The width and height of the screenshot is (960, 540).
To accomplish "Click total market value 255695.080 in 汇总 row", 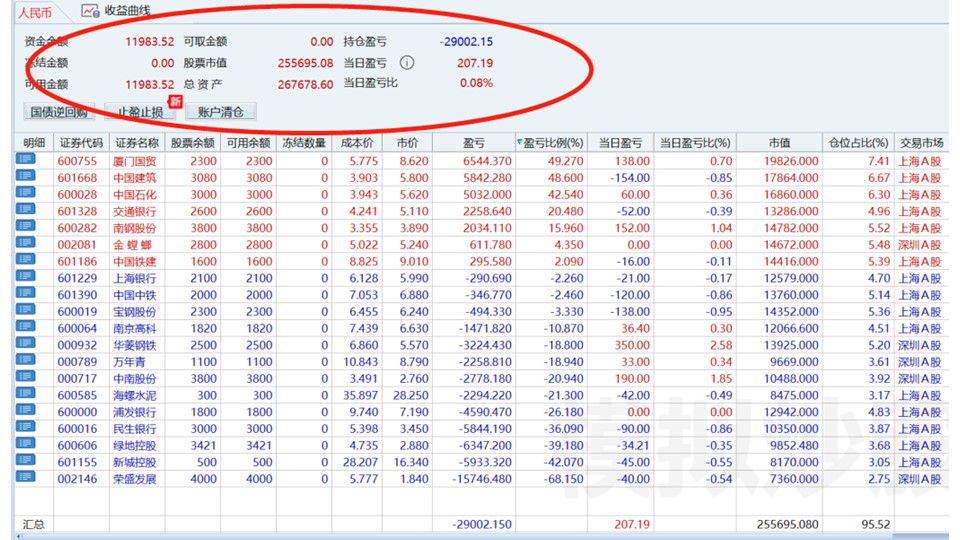I will (787, 525).
